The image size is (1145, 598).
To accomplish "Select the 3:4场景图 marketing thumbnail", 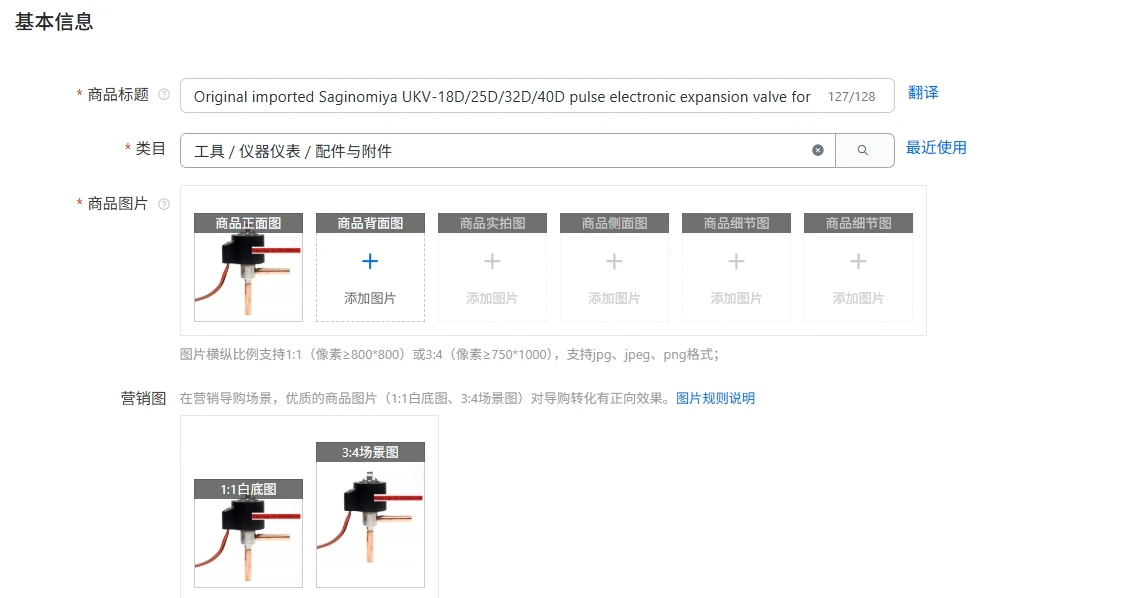I will click(x=370, y=524).
